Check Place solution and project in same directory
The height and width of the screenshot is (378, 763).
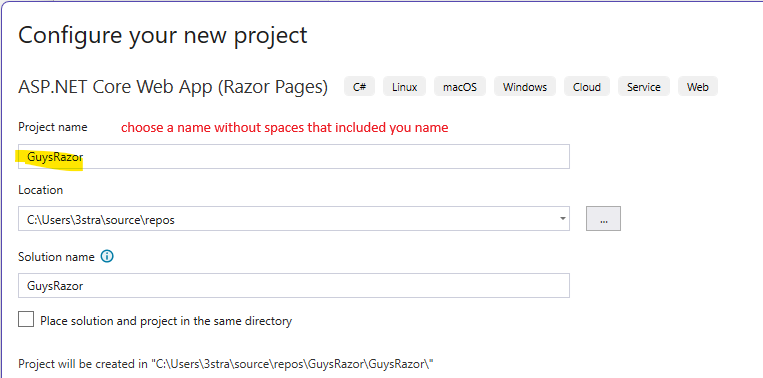pyautogui.click(x=26, y=320)
